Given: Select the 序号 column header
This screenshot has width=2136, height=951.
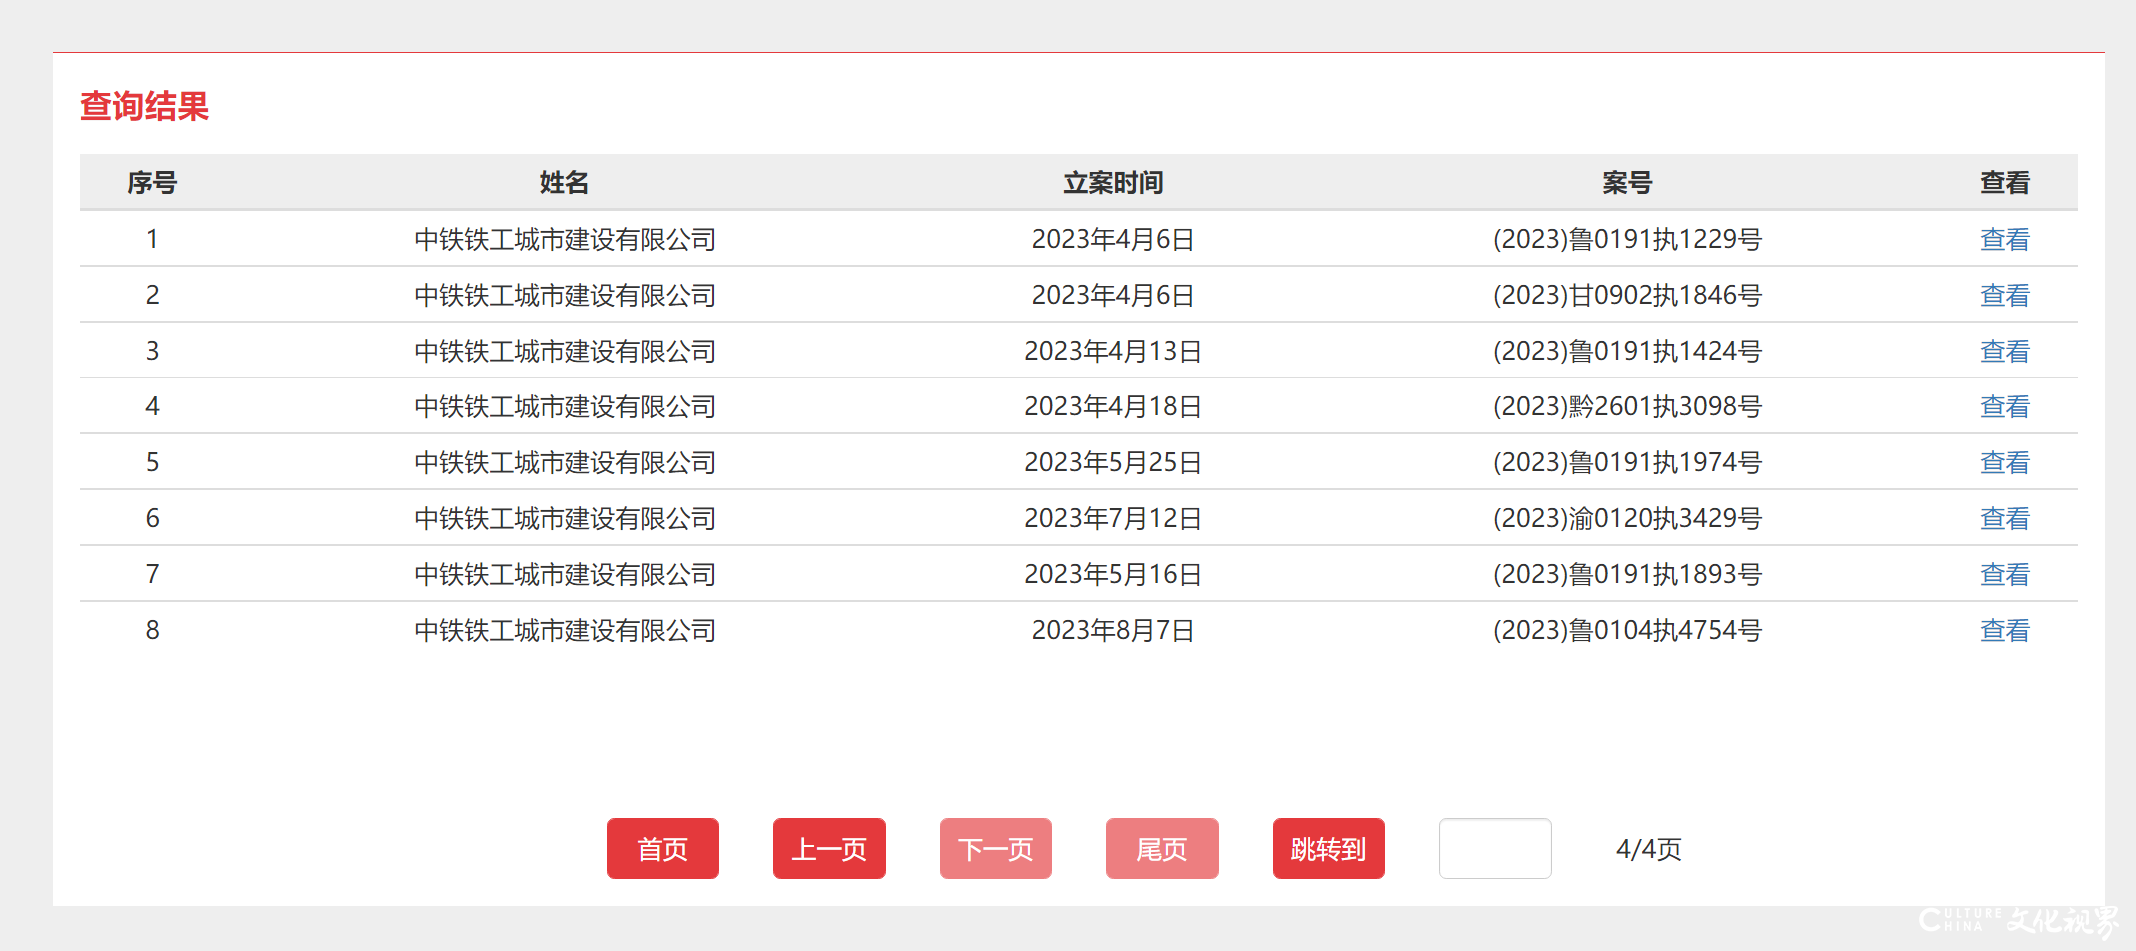Looking at the screenshot, I should [152, 182].
